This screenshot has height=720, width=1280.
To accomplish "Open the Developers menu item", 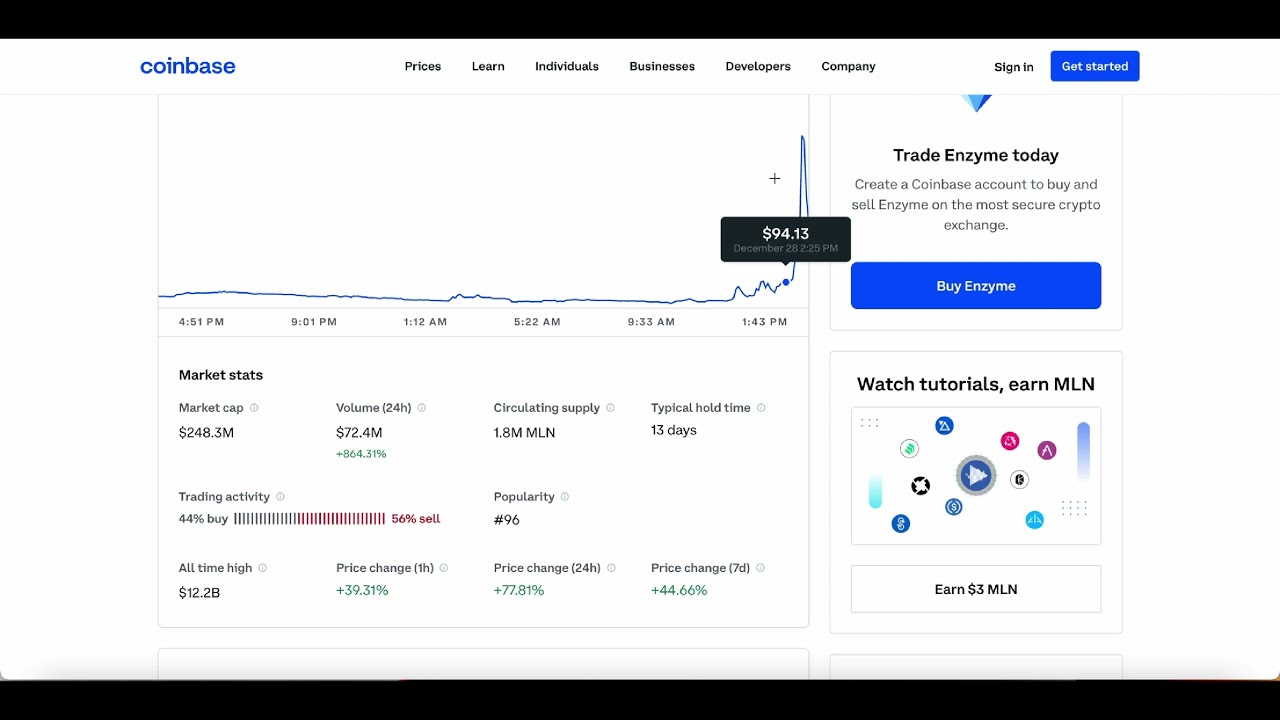I will pos(758,66).
